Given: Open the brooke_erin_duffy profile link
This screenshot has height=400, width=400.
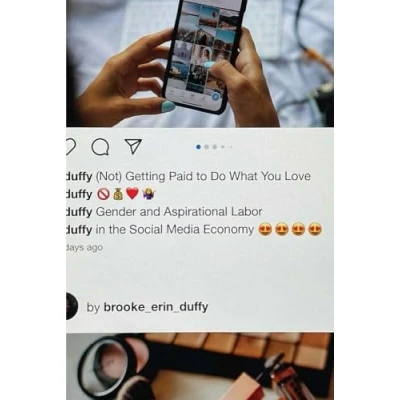Looking at the screenshot, I should pyautogui.click(x=156, y=307).
